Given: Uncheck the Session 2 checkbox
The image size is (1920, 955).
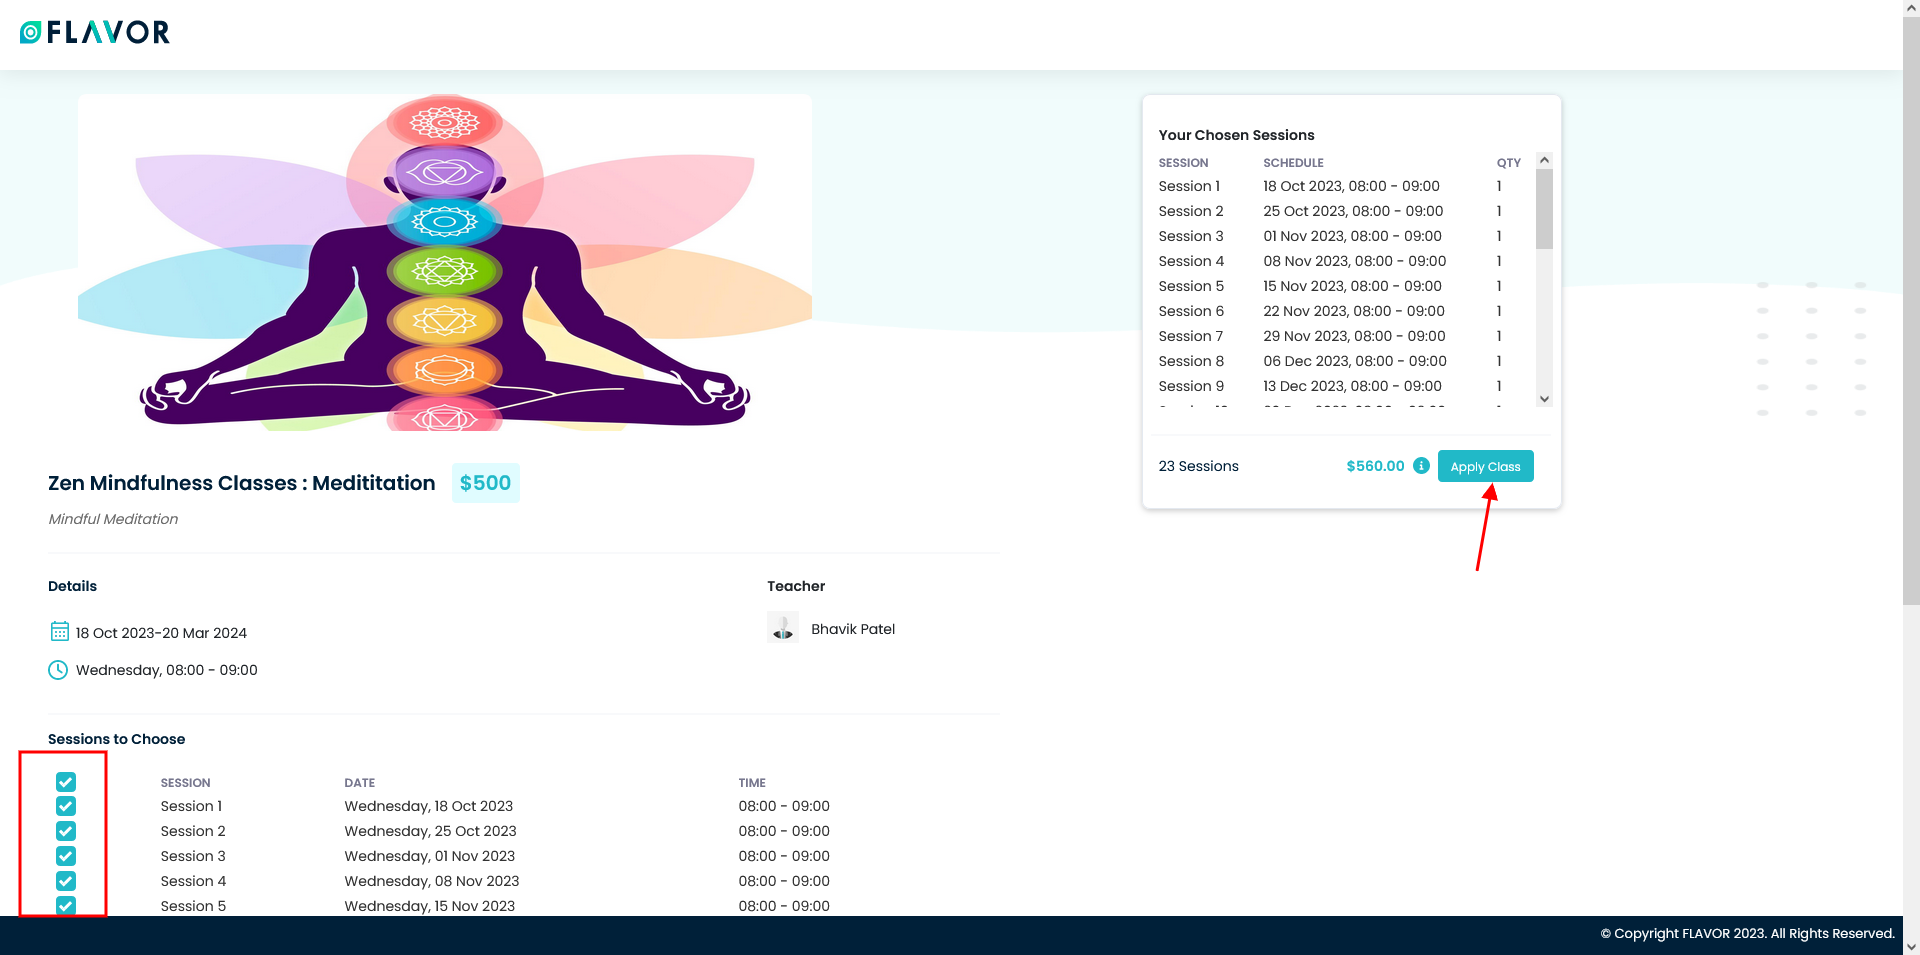Looking at the screenshot, I should [x=66, y=831].
